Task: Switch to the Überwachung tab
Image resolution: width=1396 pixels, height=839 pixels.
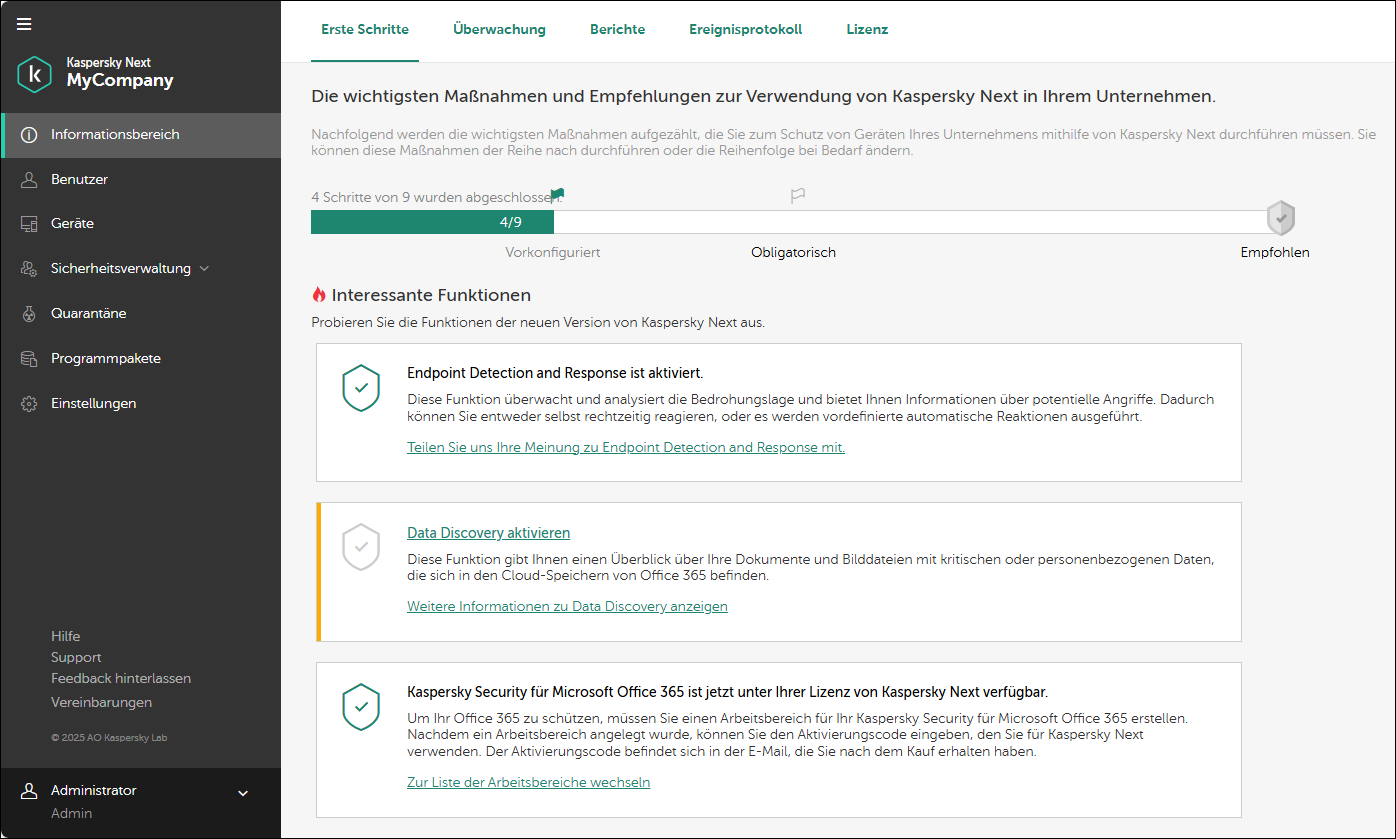Action: pos(499,30)
